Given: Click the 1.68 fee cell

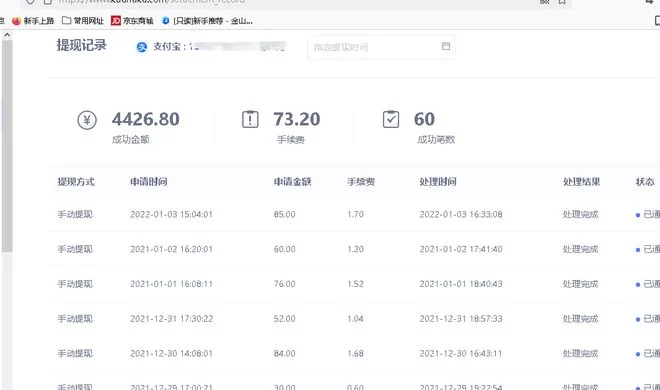Looking at the screenshot, I should pos(355,353).
